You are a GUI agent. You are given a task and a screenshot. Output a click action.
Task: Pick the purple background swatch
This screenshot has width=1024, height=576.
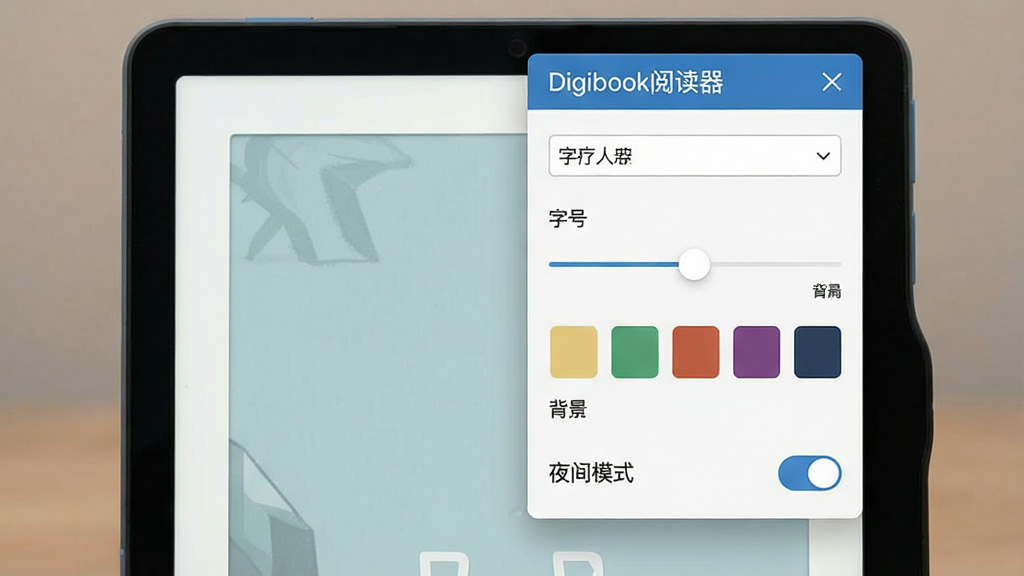(x=756, y=352)
